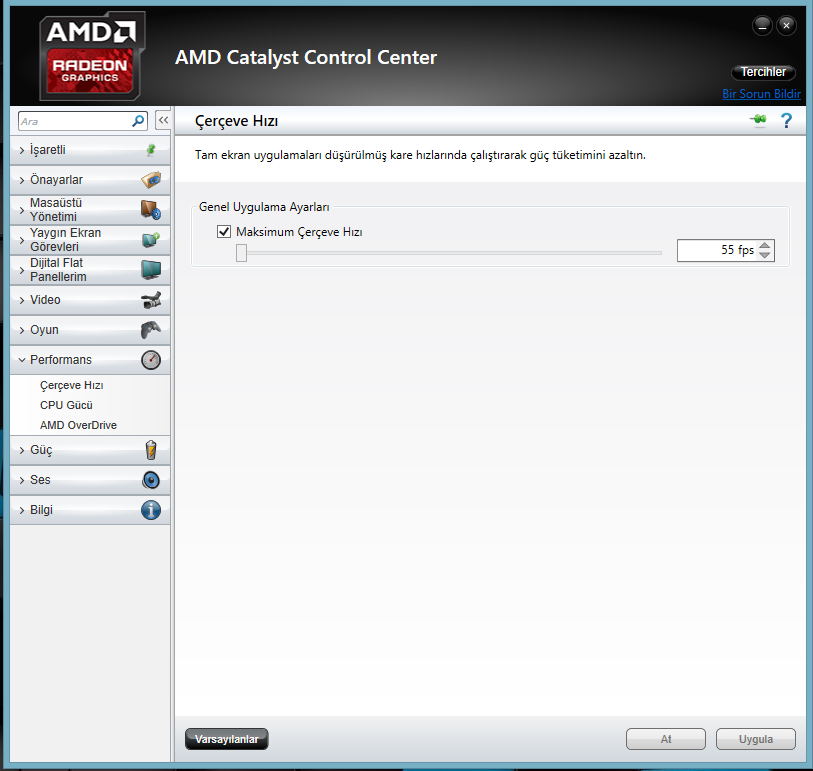Expand the İşaretli section

(x=90, y=150)
